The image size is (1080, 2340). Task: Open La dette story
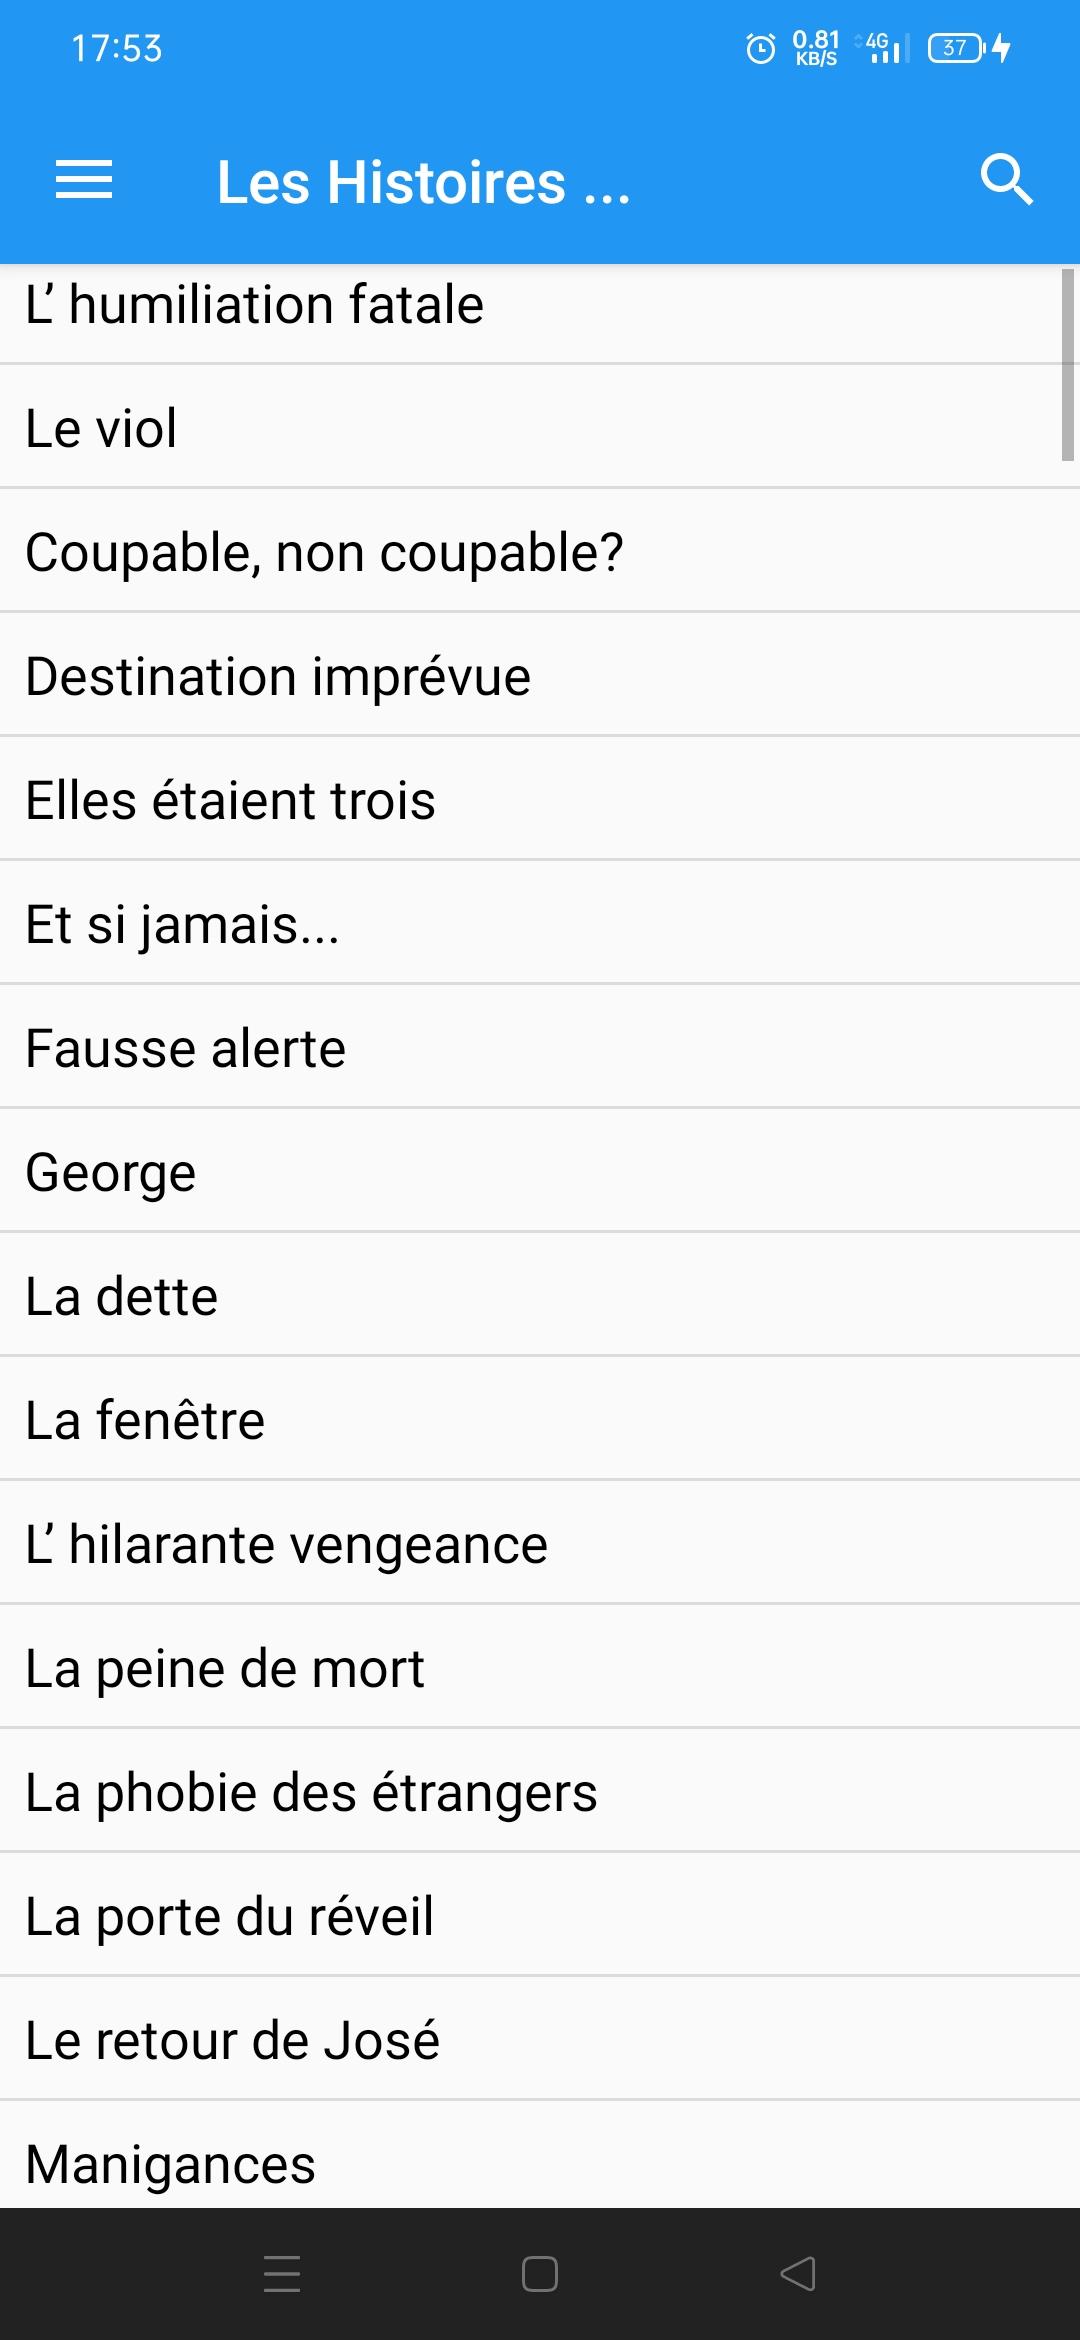click(540, 1295)
